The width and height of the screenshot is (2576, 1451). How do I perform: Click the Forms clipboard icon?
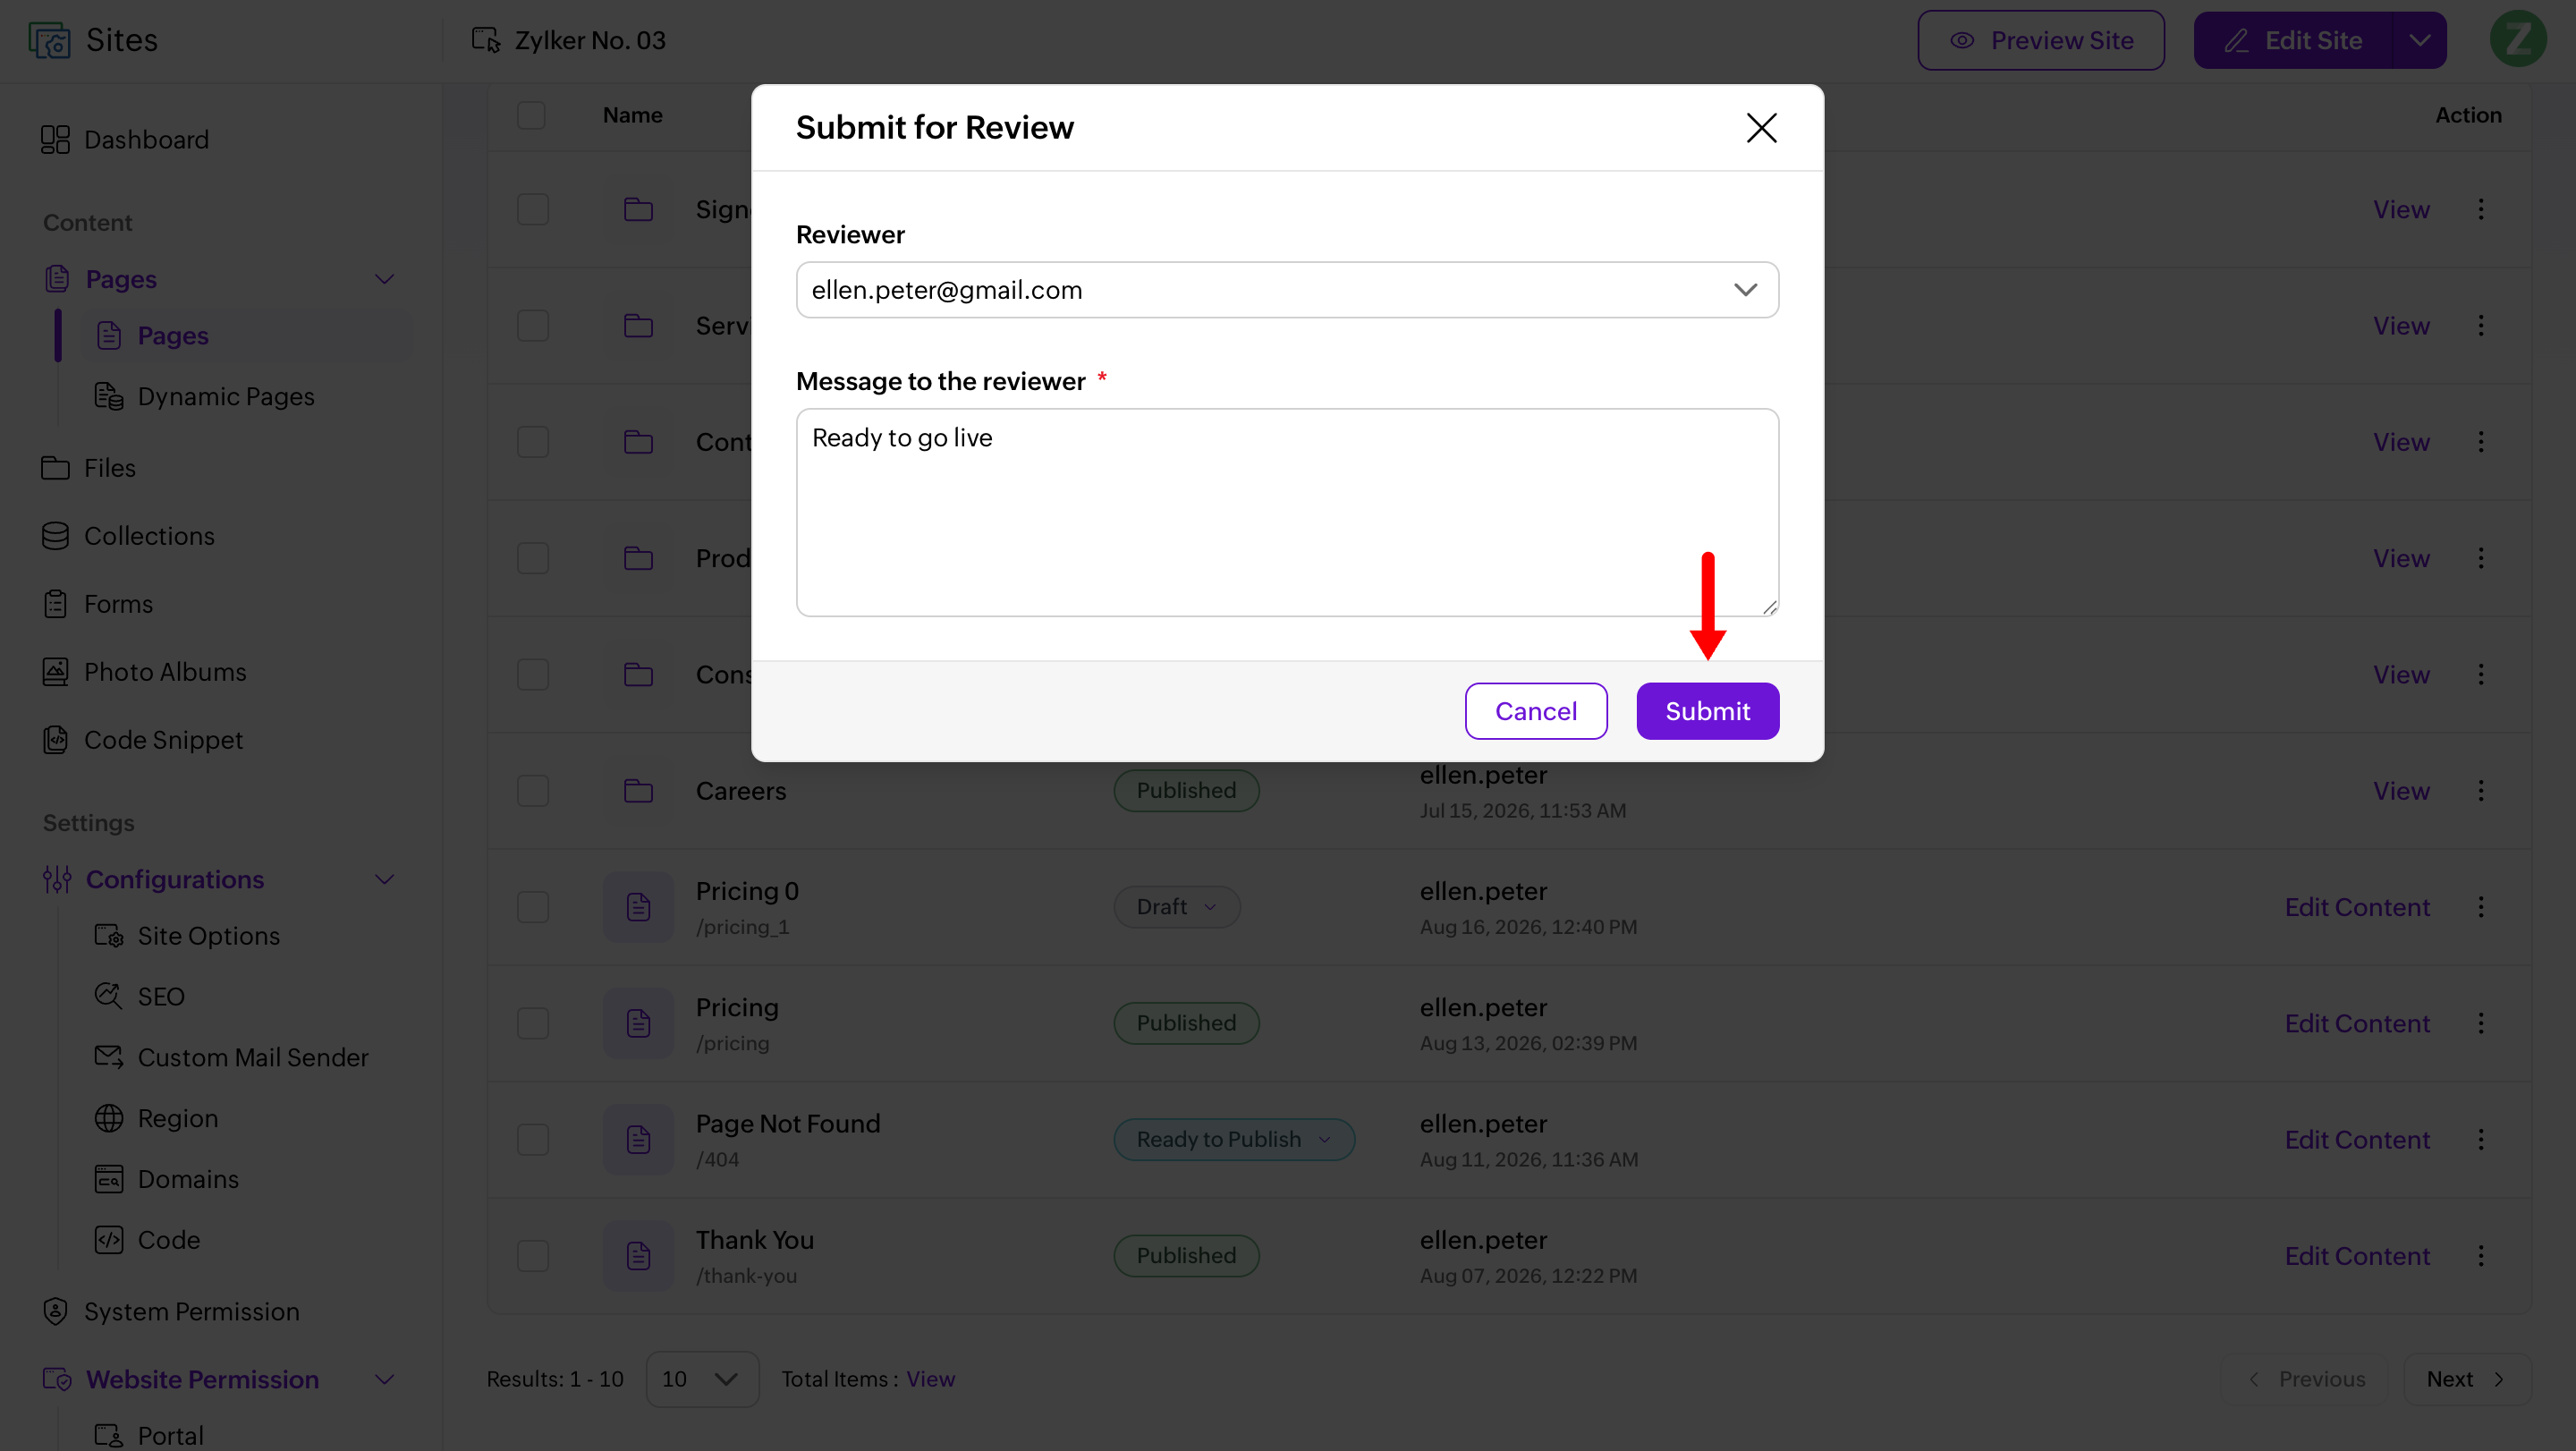pos(56,604)
